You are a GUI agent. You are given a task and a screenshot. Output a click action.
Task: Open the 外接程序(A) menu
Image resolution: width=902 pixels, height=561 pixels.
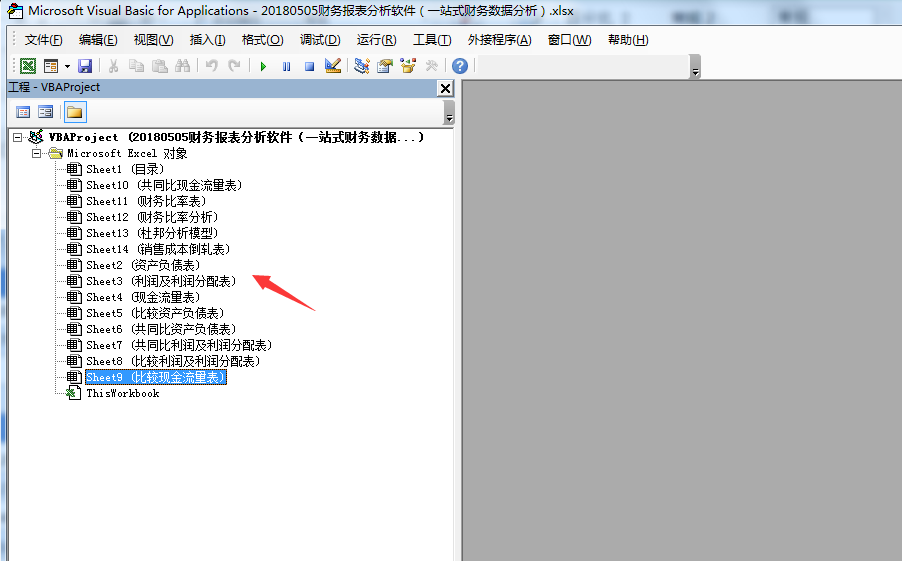[499, 40]
